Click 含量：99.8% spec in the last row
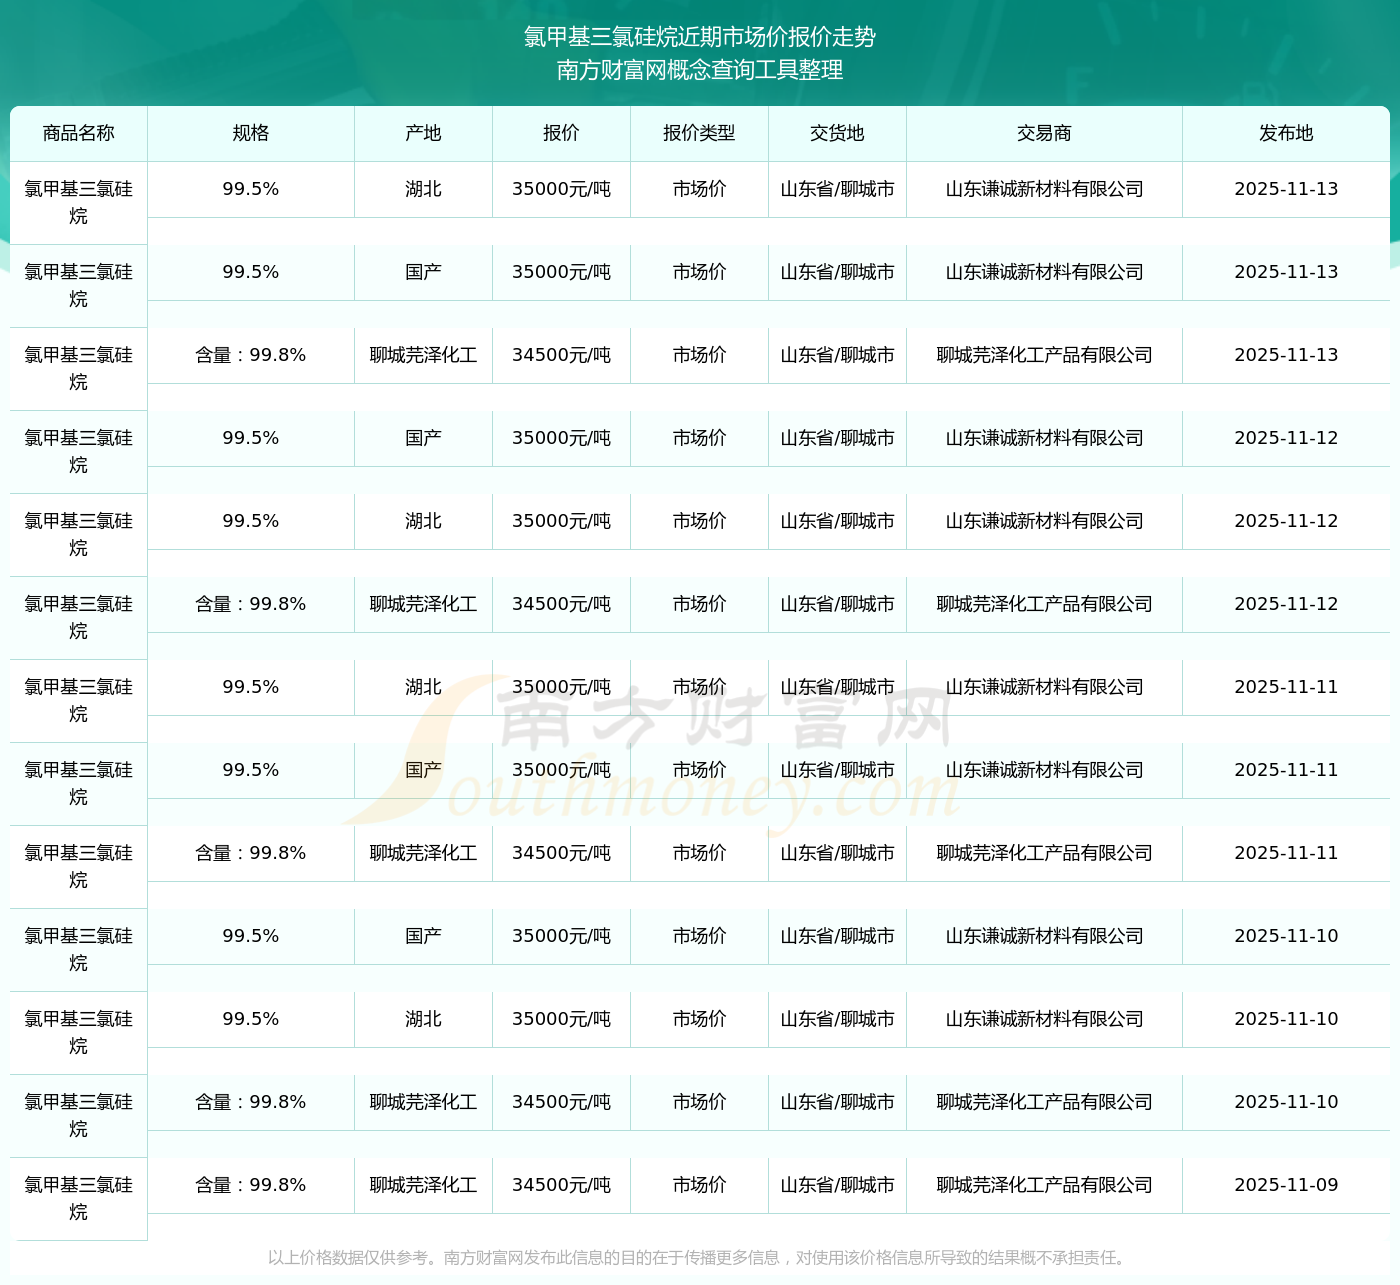This screenshot has height=1285, width=1400. coord(250,1185)
